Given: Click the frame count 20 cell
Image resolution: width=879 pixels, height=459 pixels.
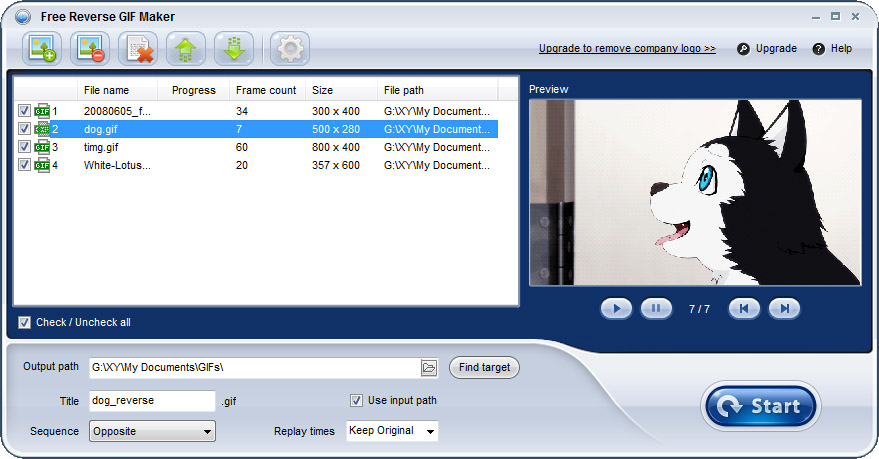Looking at the screenshot, I should tap(242, 165).
